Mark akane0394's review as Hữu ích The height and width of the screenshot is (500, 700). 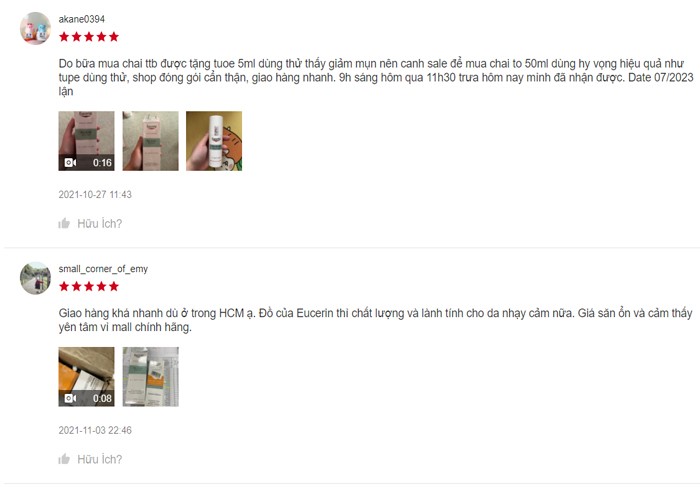point(100,223)
